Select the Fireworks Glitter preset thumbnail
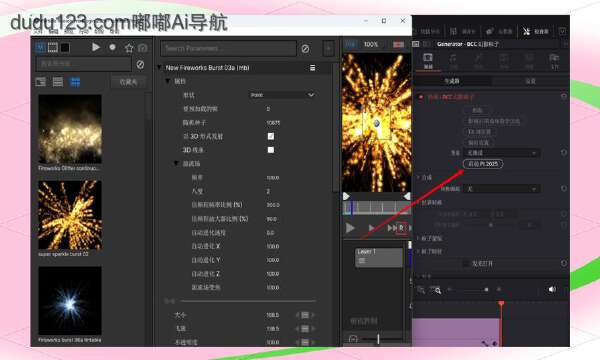Image resolution: width=600 pixels, height=360 pixels. click(70, 129)
